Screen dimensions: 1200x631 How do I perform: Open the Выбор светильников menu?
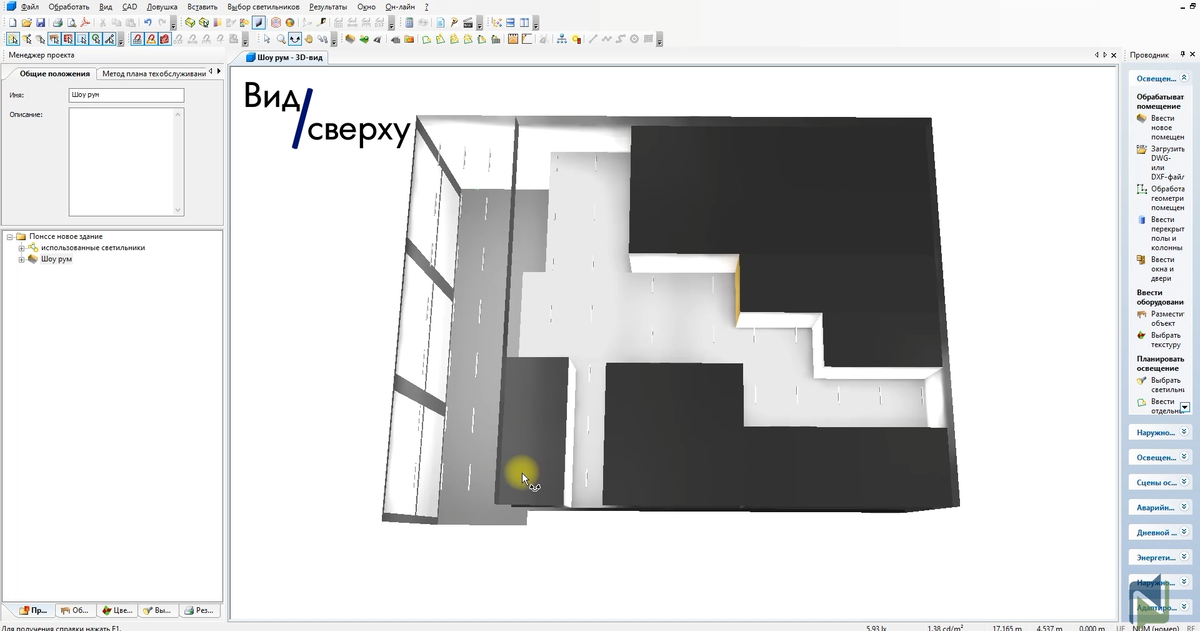point(264,6)
